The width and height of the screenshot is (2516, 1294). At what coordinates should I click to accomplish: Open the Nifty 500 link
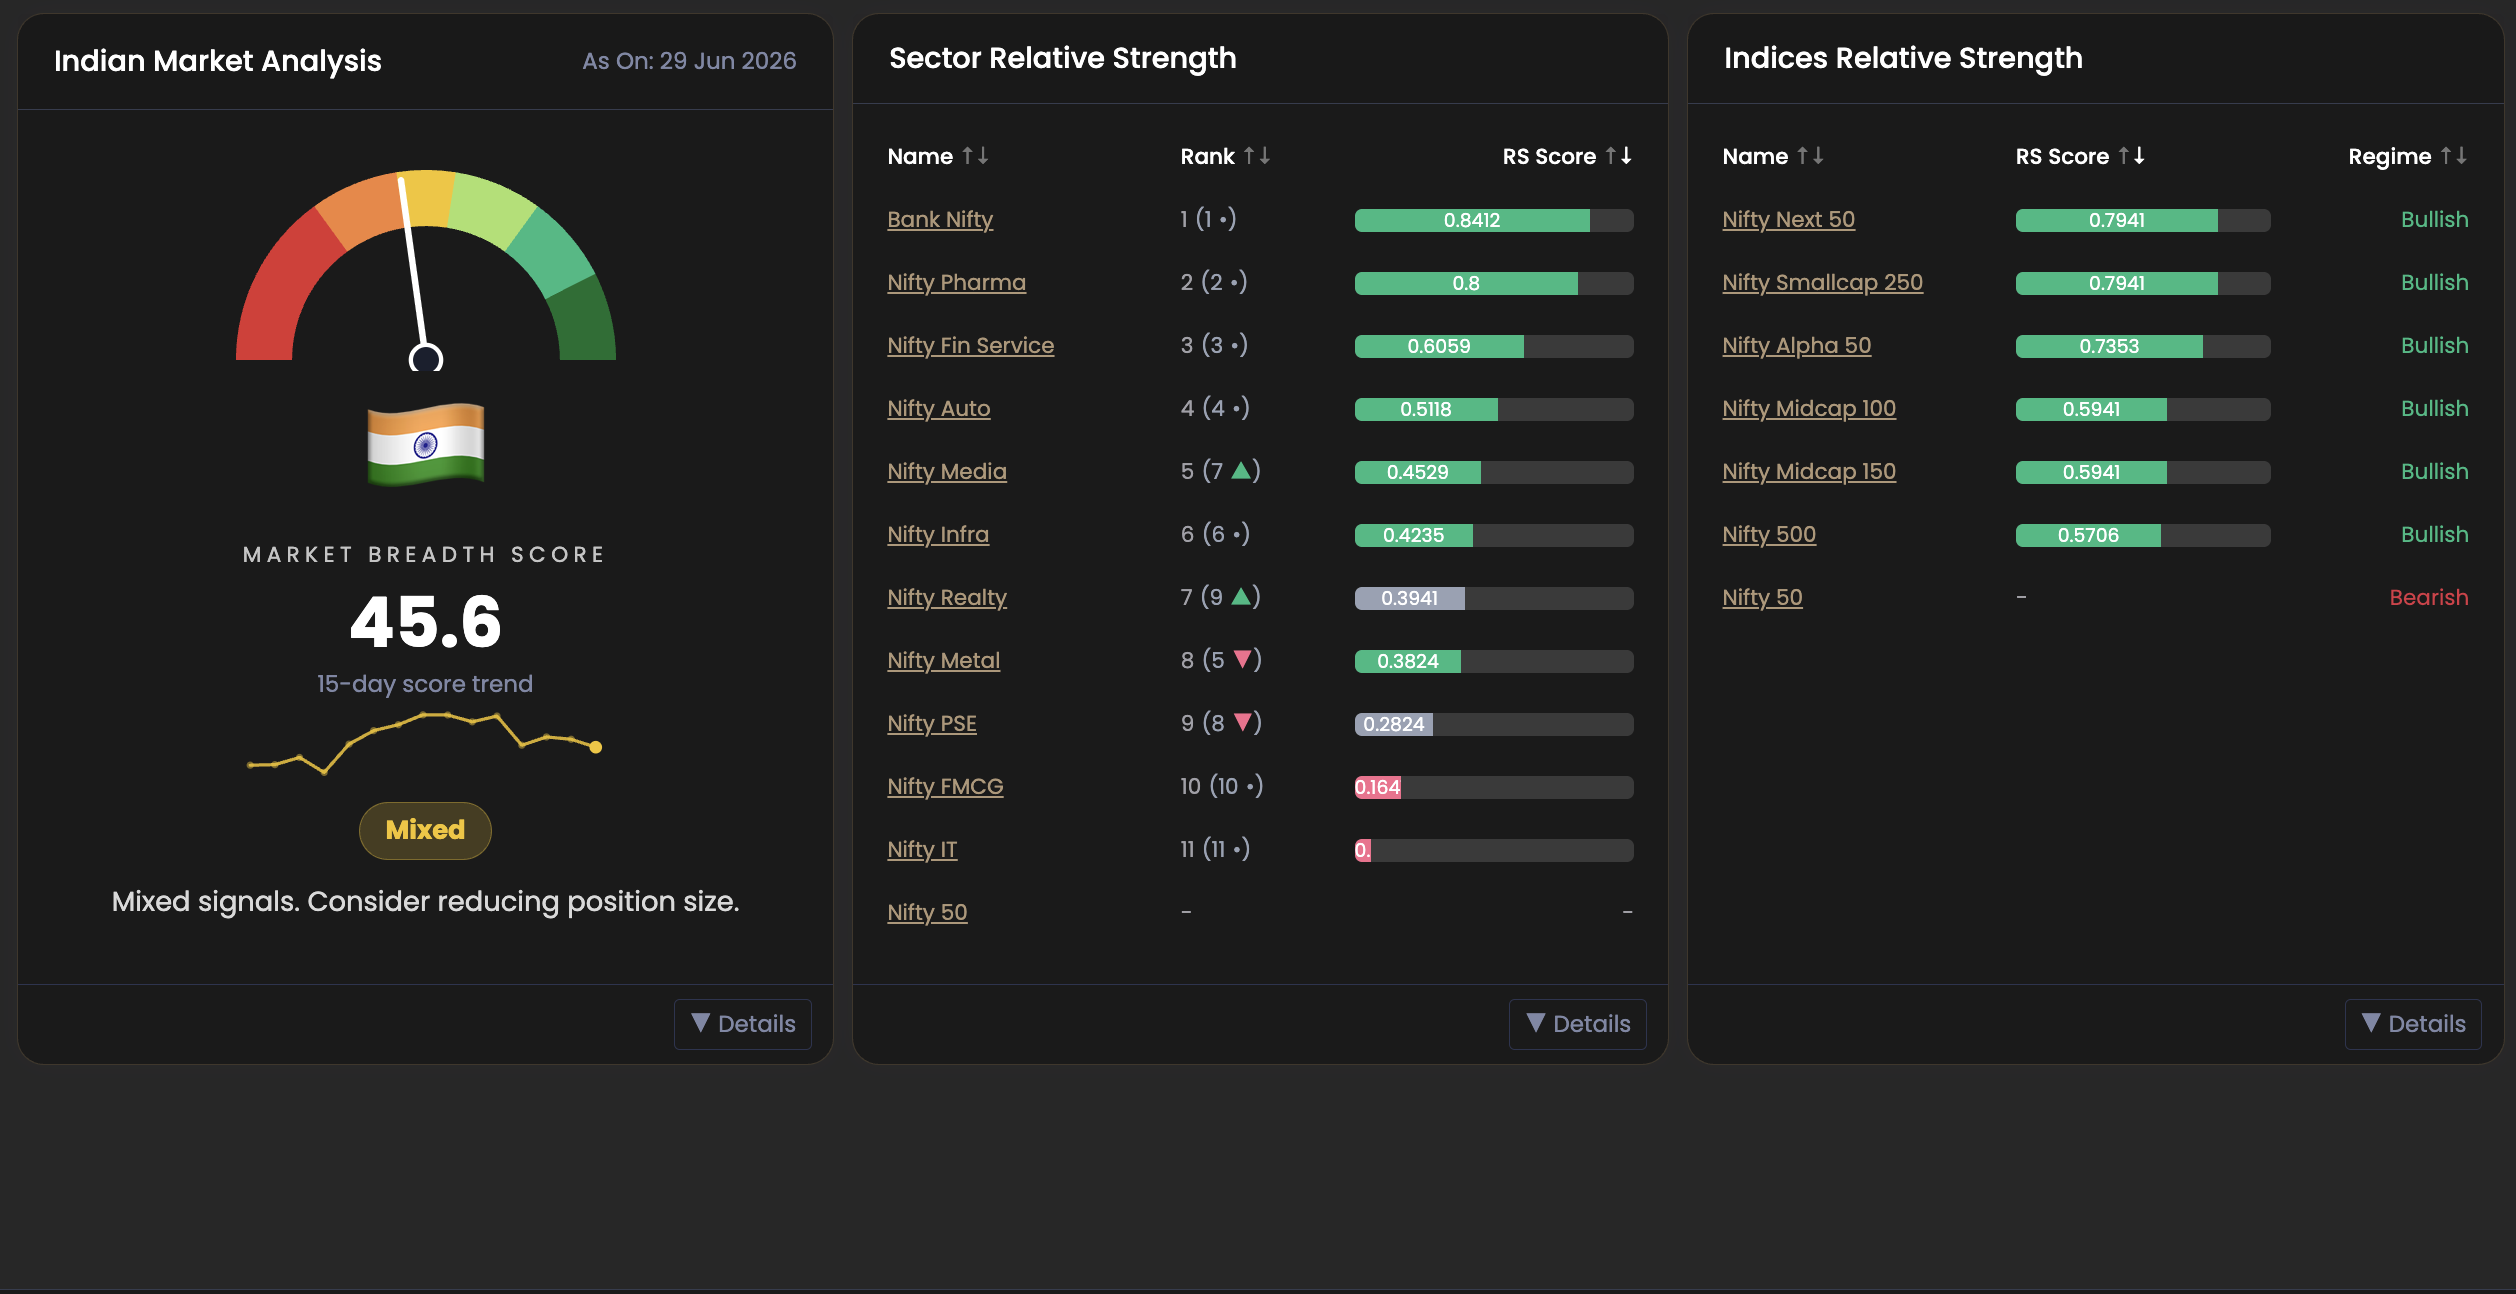click(x=1768, y=534)
